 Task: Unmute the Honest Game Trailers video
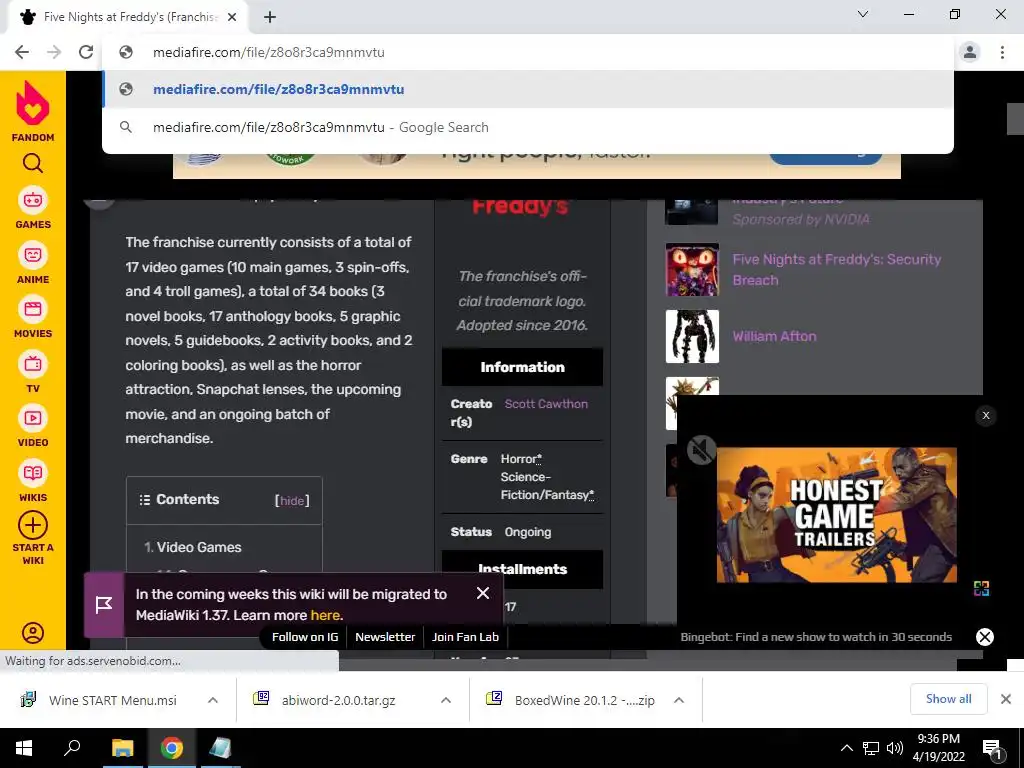tap(702, 450)
